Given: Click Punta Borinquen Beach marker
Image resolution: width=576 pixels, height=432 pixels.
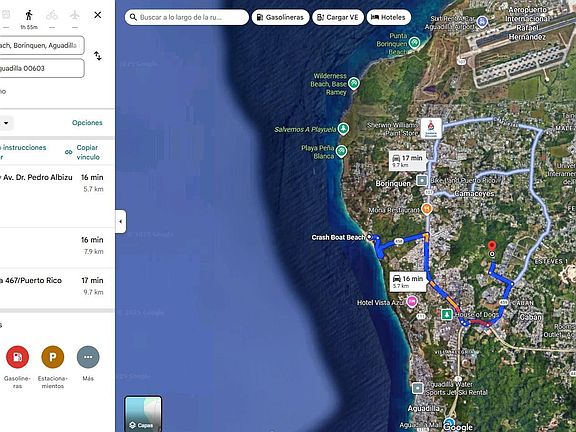Looking at the screenshot, I should click(414, 43).
